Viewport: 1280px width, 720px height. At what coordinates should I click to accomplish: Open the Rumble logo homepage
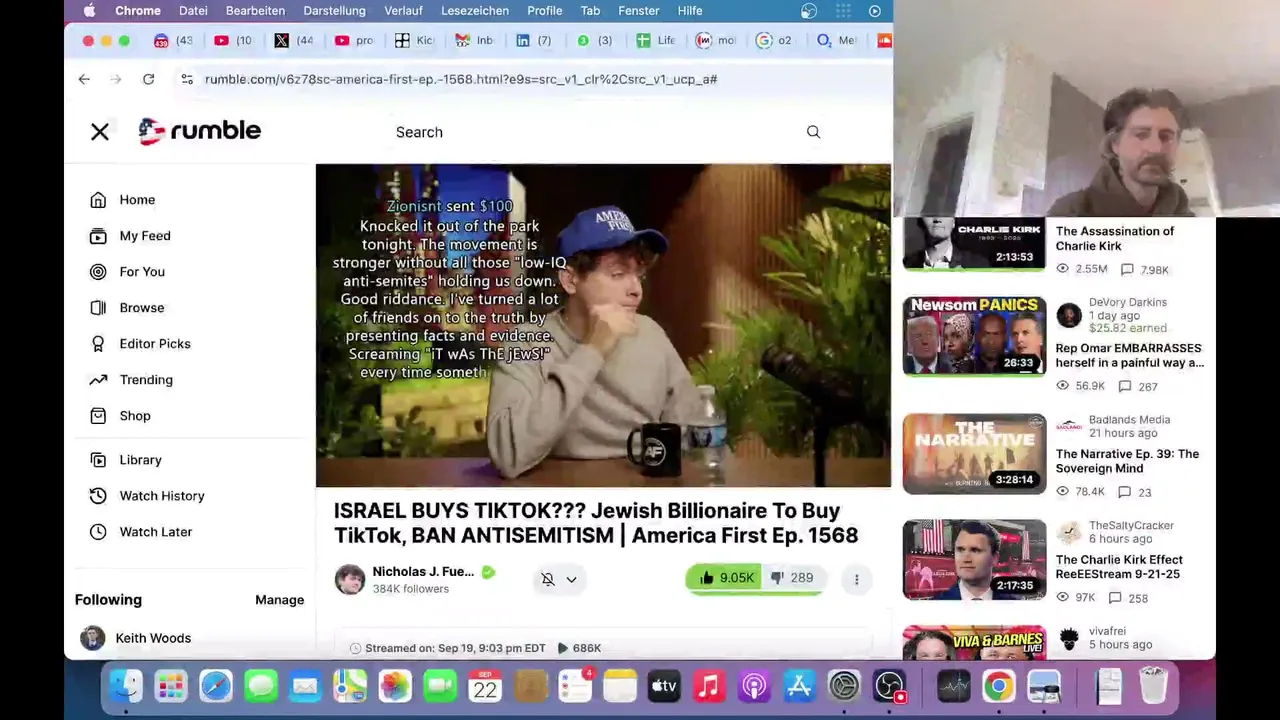pyautogui.click(x=200, y=131)
